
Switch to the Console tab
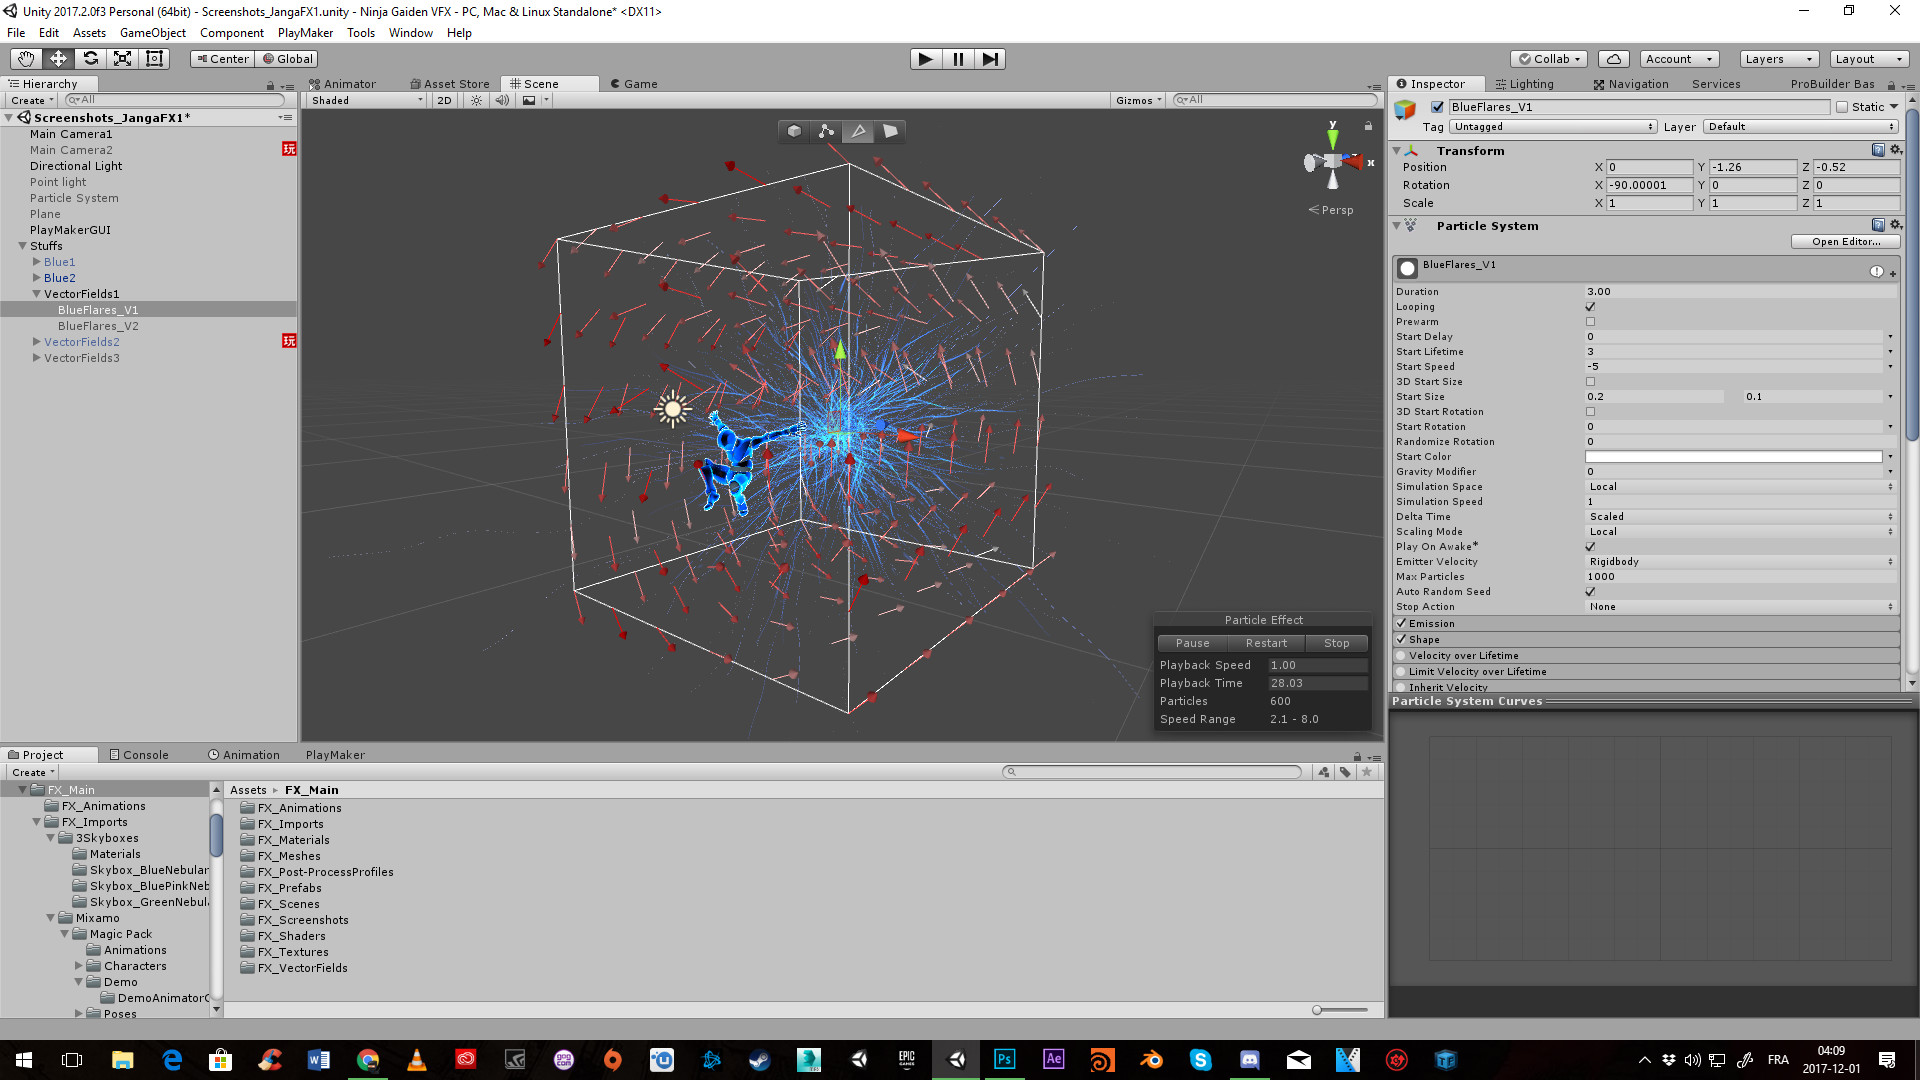pos(139,755)
